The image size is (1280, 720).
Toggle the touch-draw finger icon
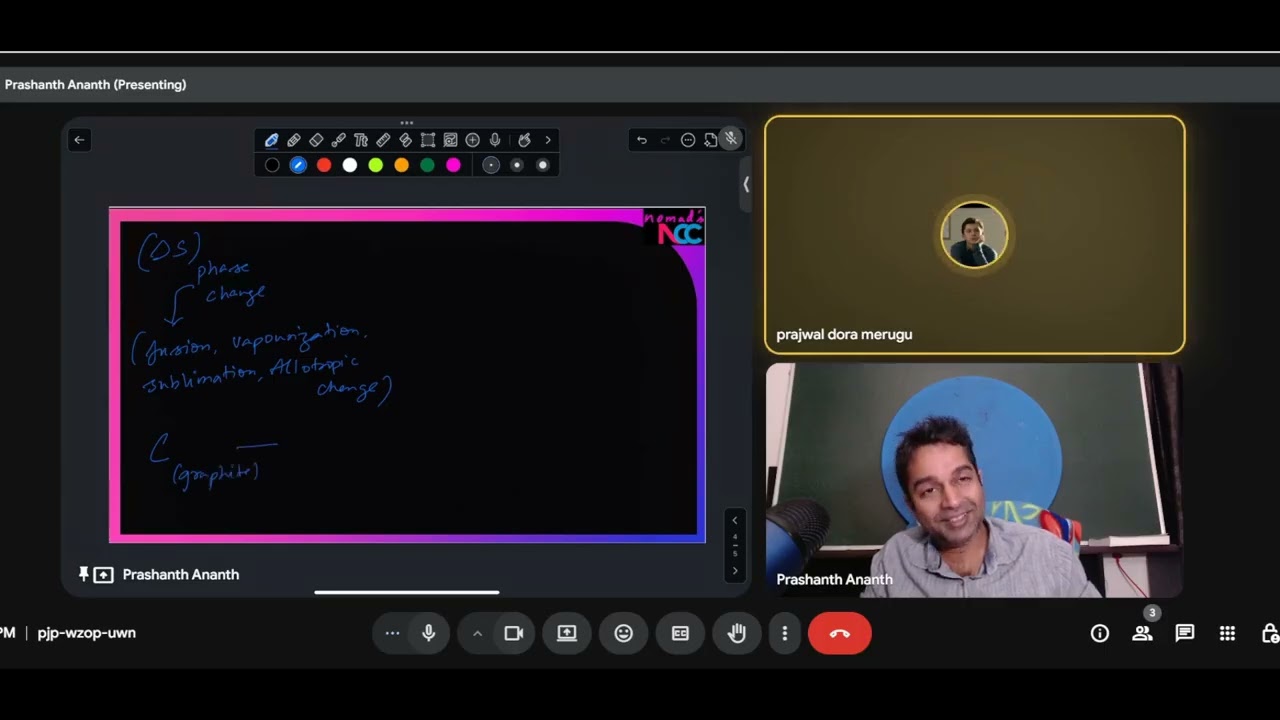[x=524, y=140]
